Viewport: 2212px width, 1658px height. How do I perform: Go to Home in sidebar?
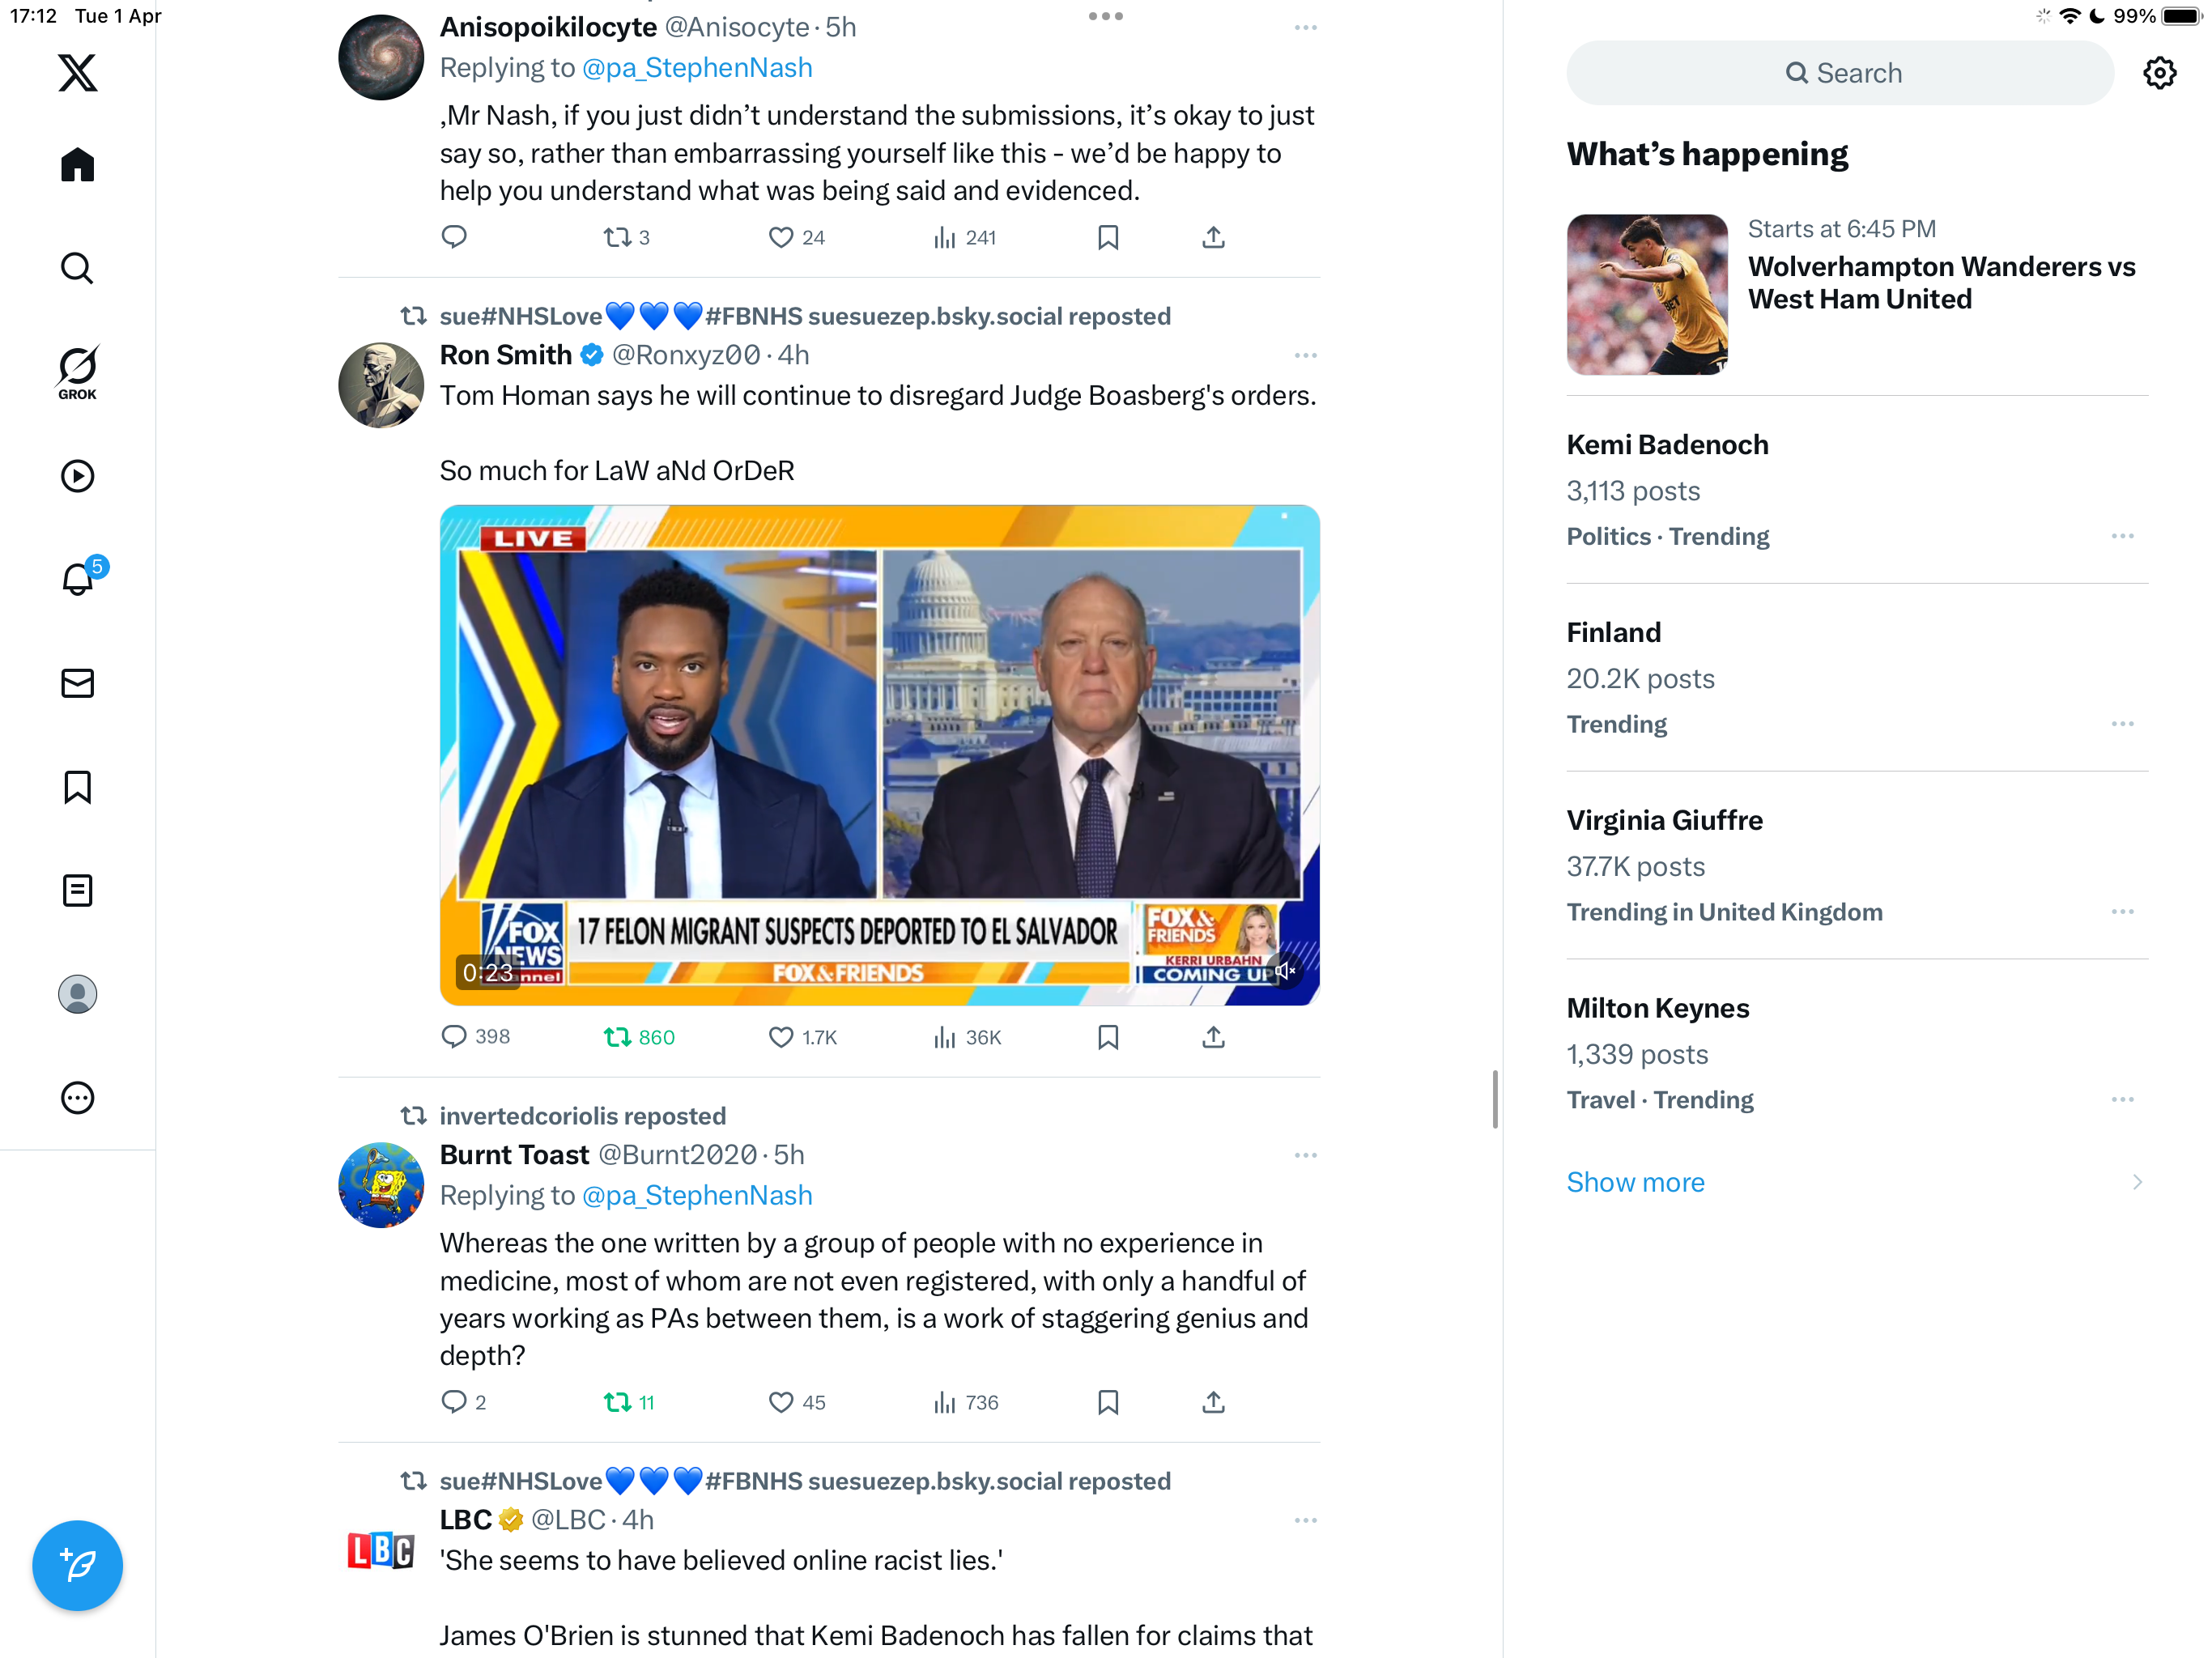77,165
